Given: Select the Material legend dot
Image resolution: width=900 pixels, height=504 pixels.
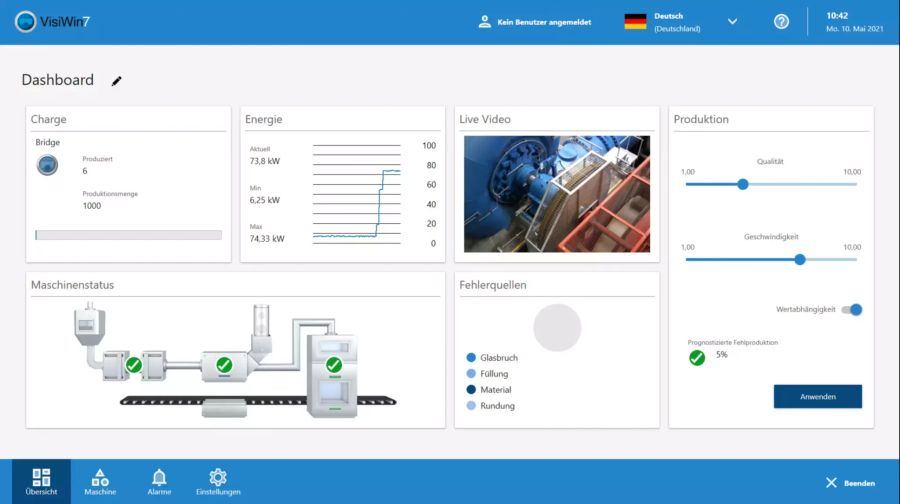Looking at the screenshot, I should coord(471,390).
